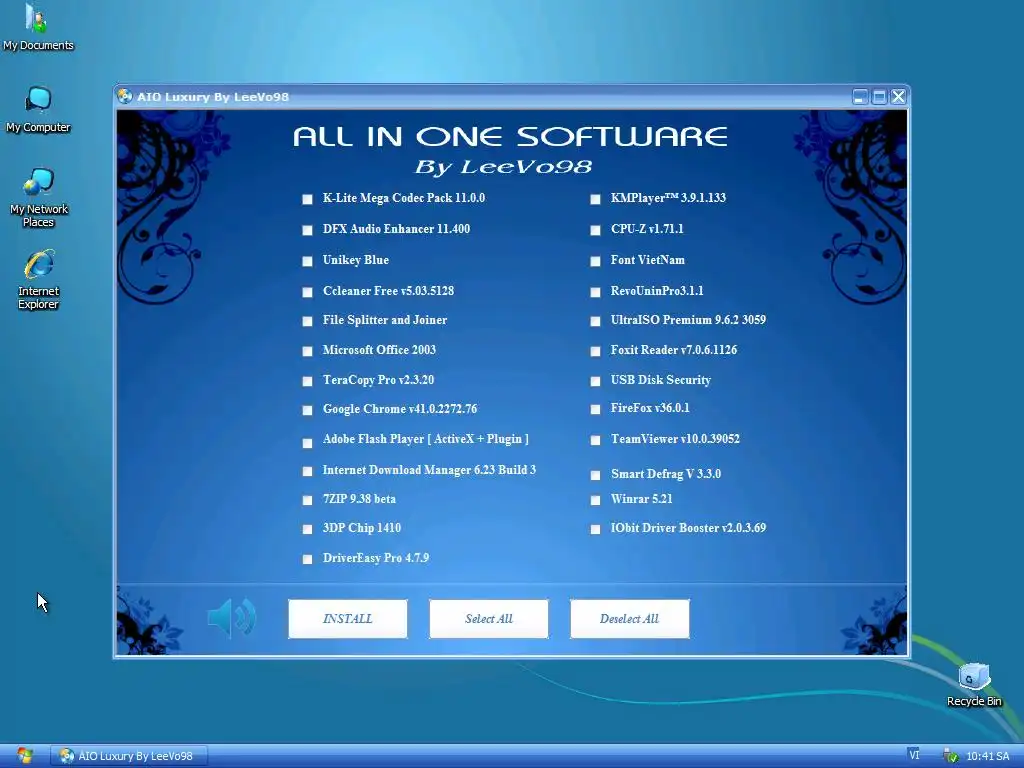Select the Recycle Bin icon
The image size is (1024, 768).
tap(974, 685)
